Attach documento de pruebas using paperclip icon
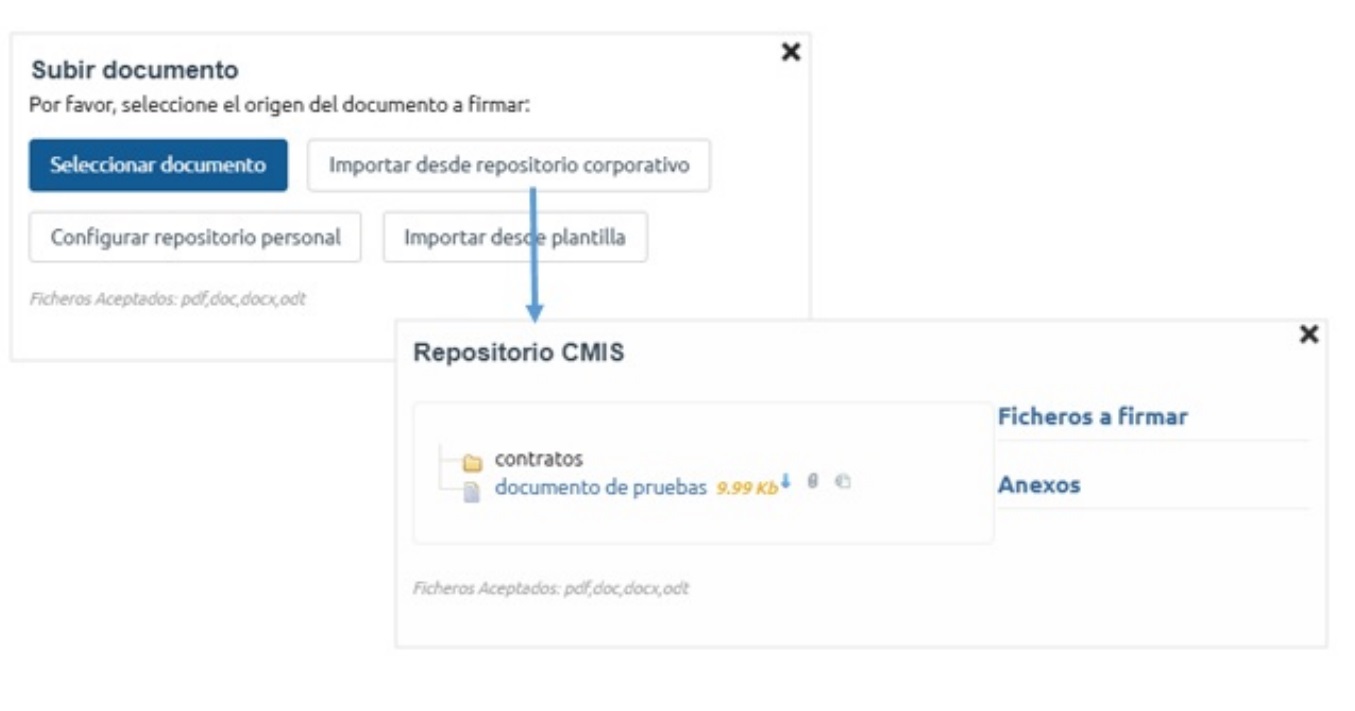This screenshot has width=1355, height=711. pos(813,481)
